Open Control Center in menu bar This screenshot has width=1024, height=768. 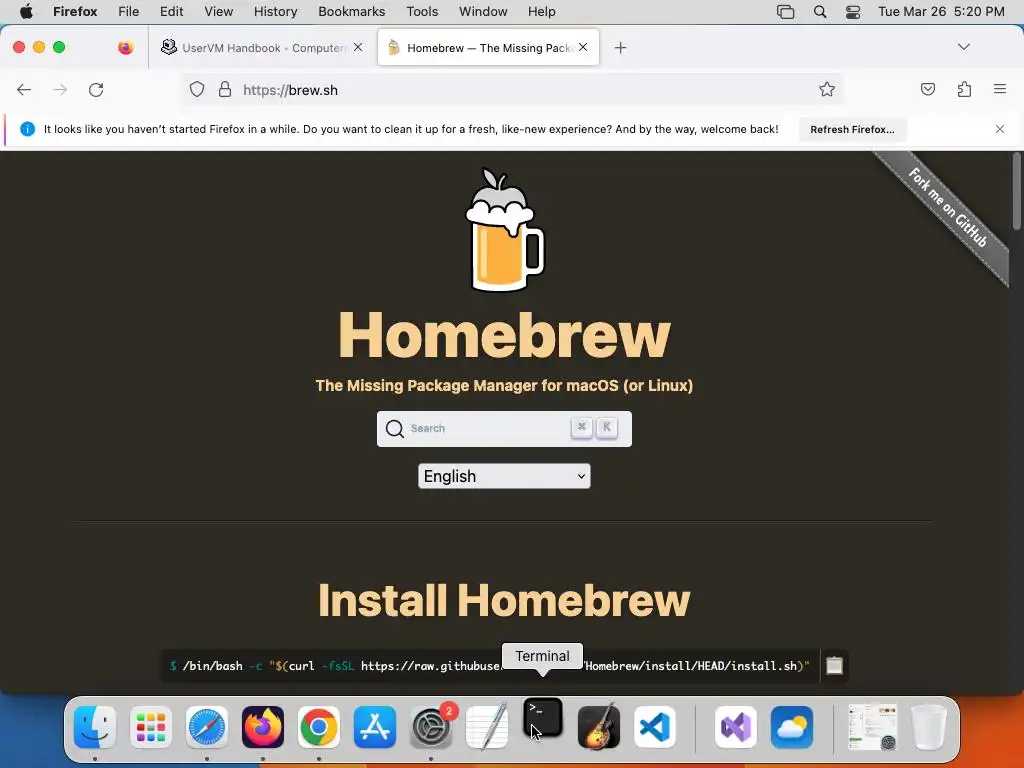click(x=853, y=12)
